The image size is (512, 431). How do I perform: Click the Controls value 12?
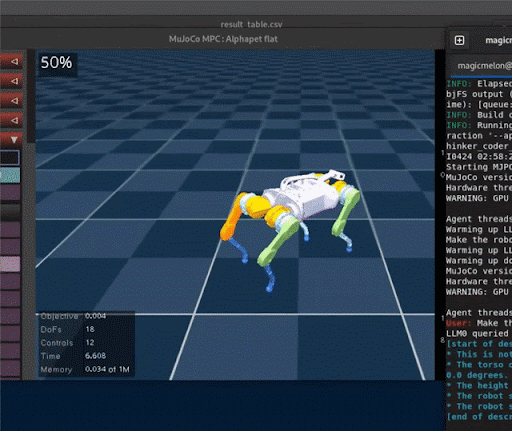tap(90, 342)
